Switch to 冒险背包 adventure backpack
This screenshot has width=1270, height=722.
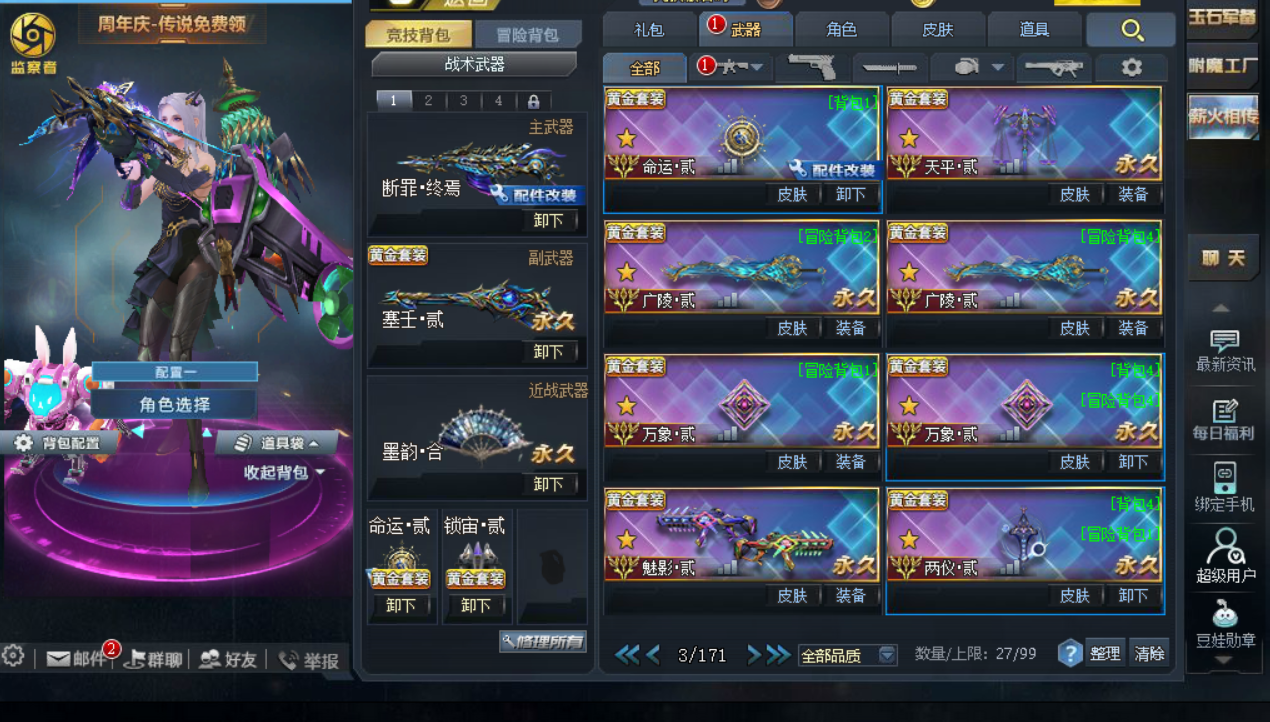point(528,35)
